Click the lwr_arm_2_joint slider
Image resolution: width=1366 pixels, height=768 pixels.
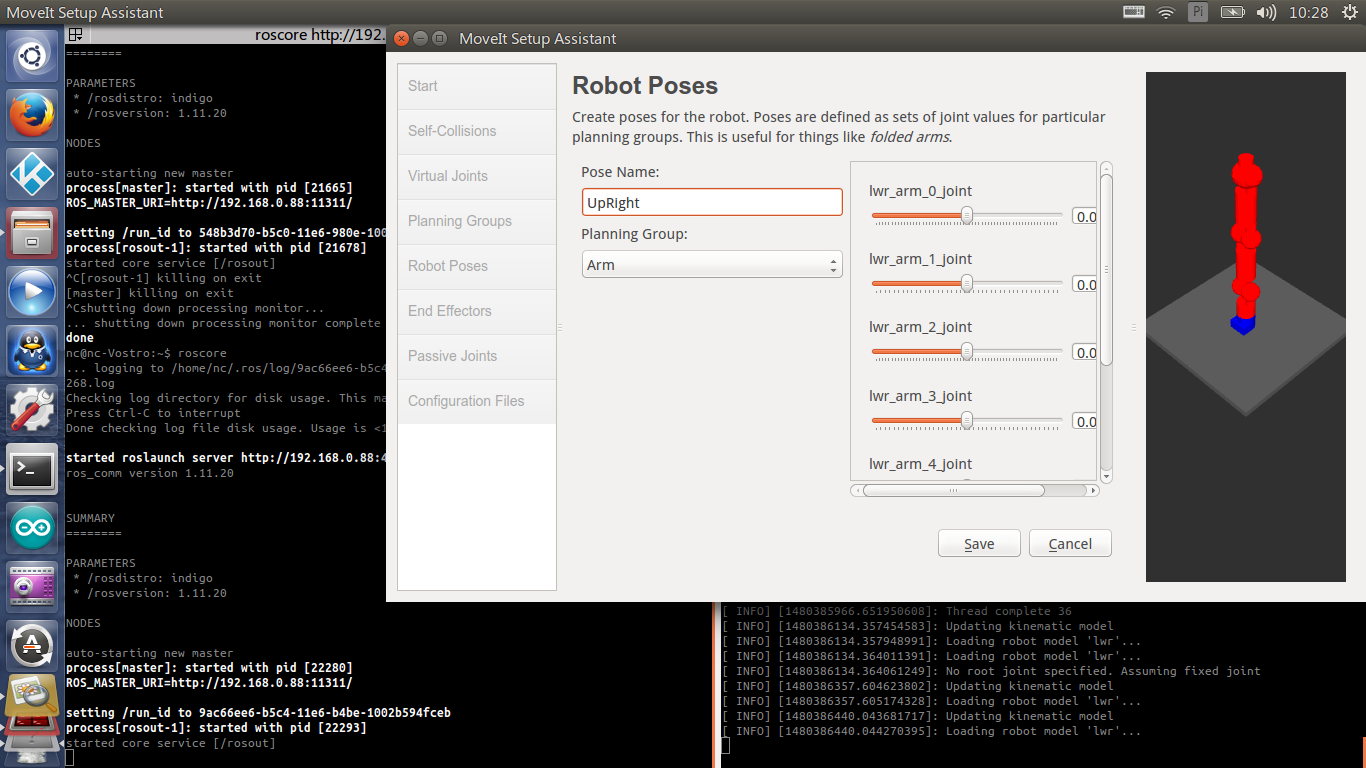pos(967,352)
